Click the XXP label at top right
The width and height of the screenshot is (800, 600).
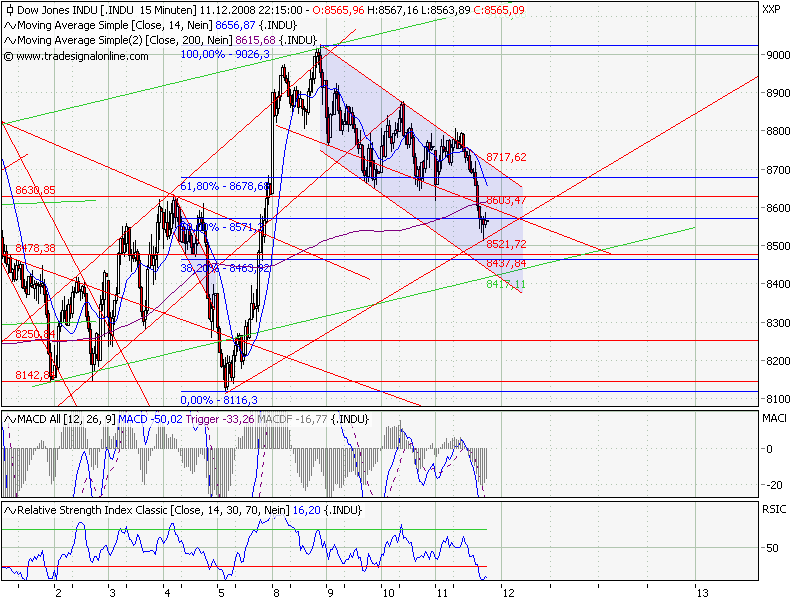[x=771, y=10]
